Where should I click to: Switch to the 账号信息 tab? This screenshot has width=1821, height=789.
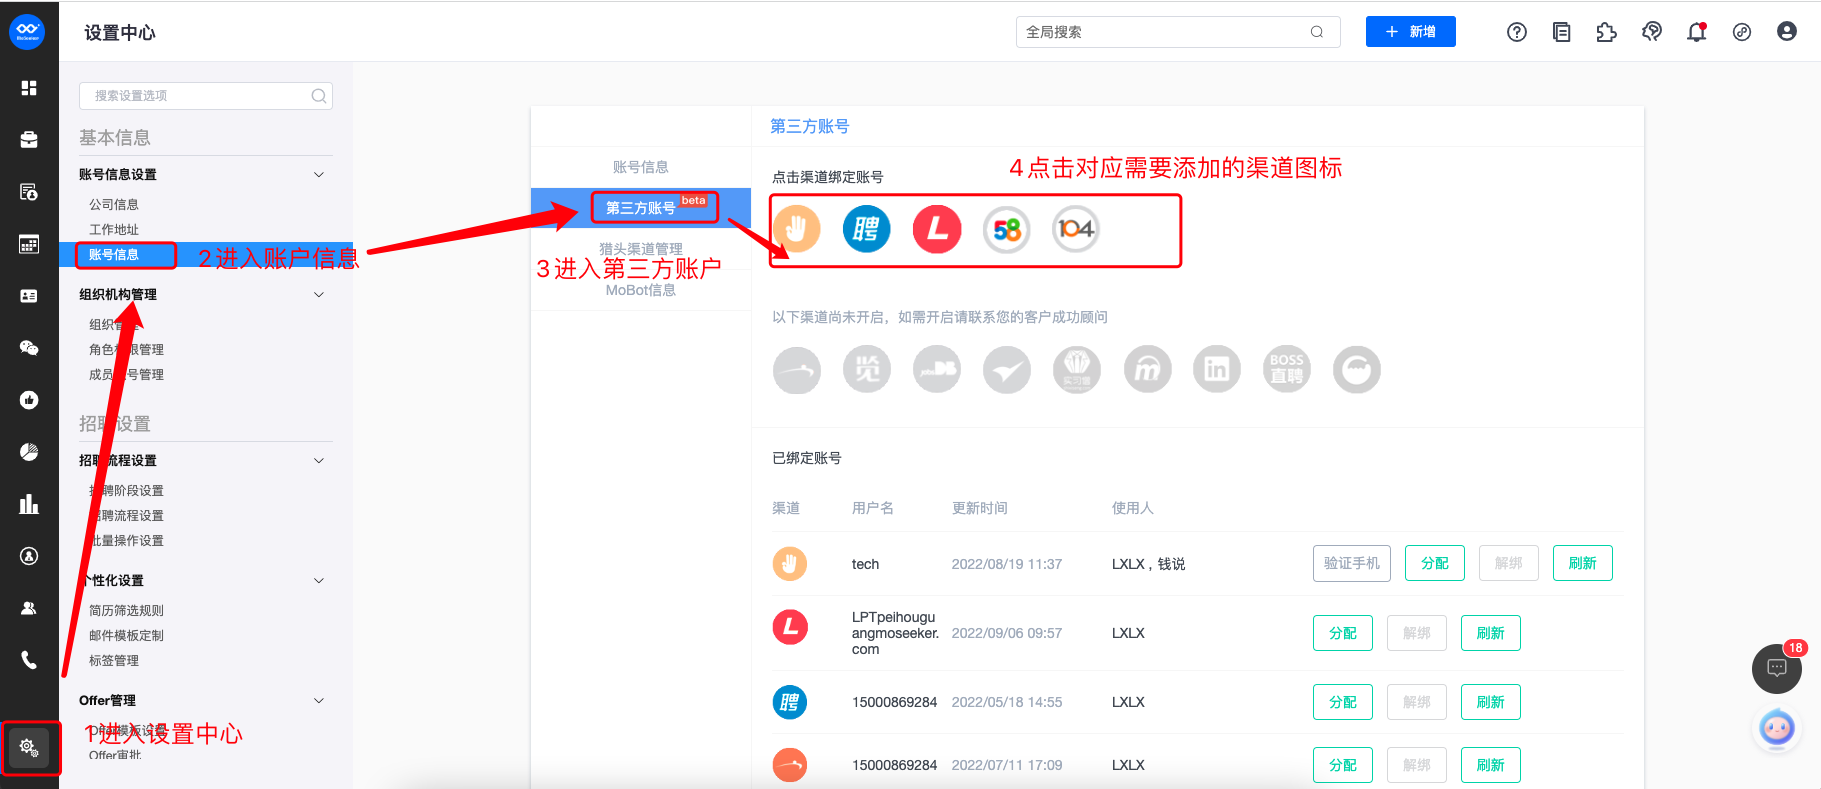pyautogui.click(x=641, y=167)
